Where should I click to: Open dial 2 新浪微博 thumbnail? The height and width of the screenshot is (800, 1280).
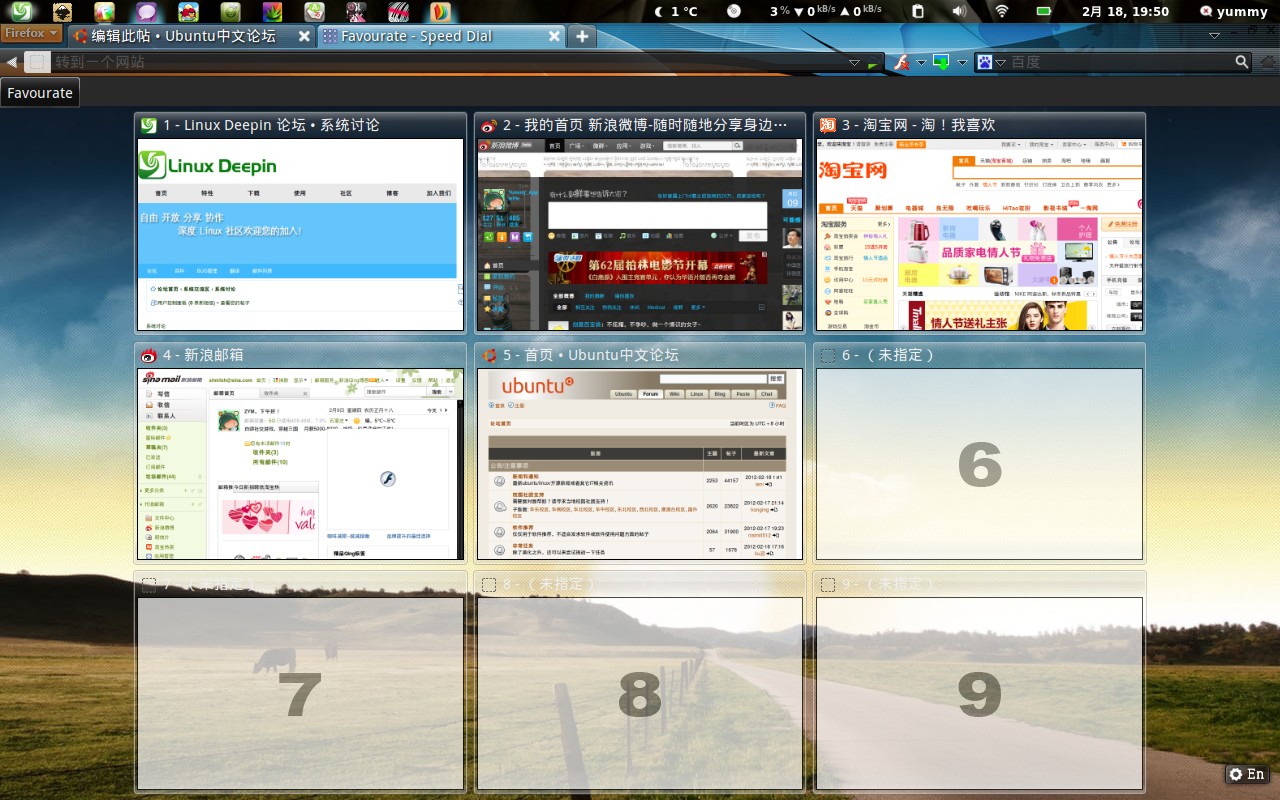click(x=640, y=235)
